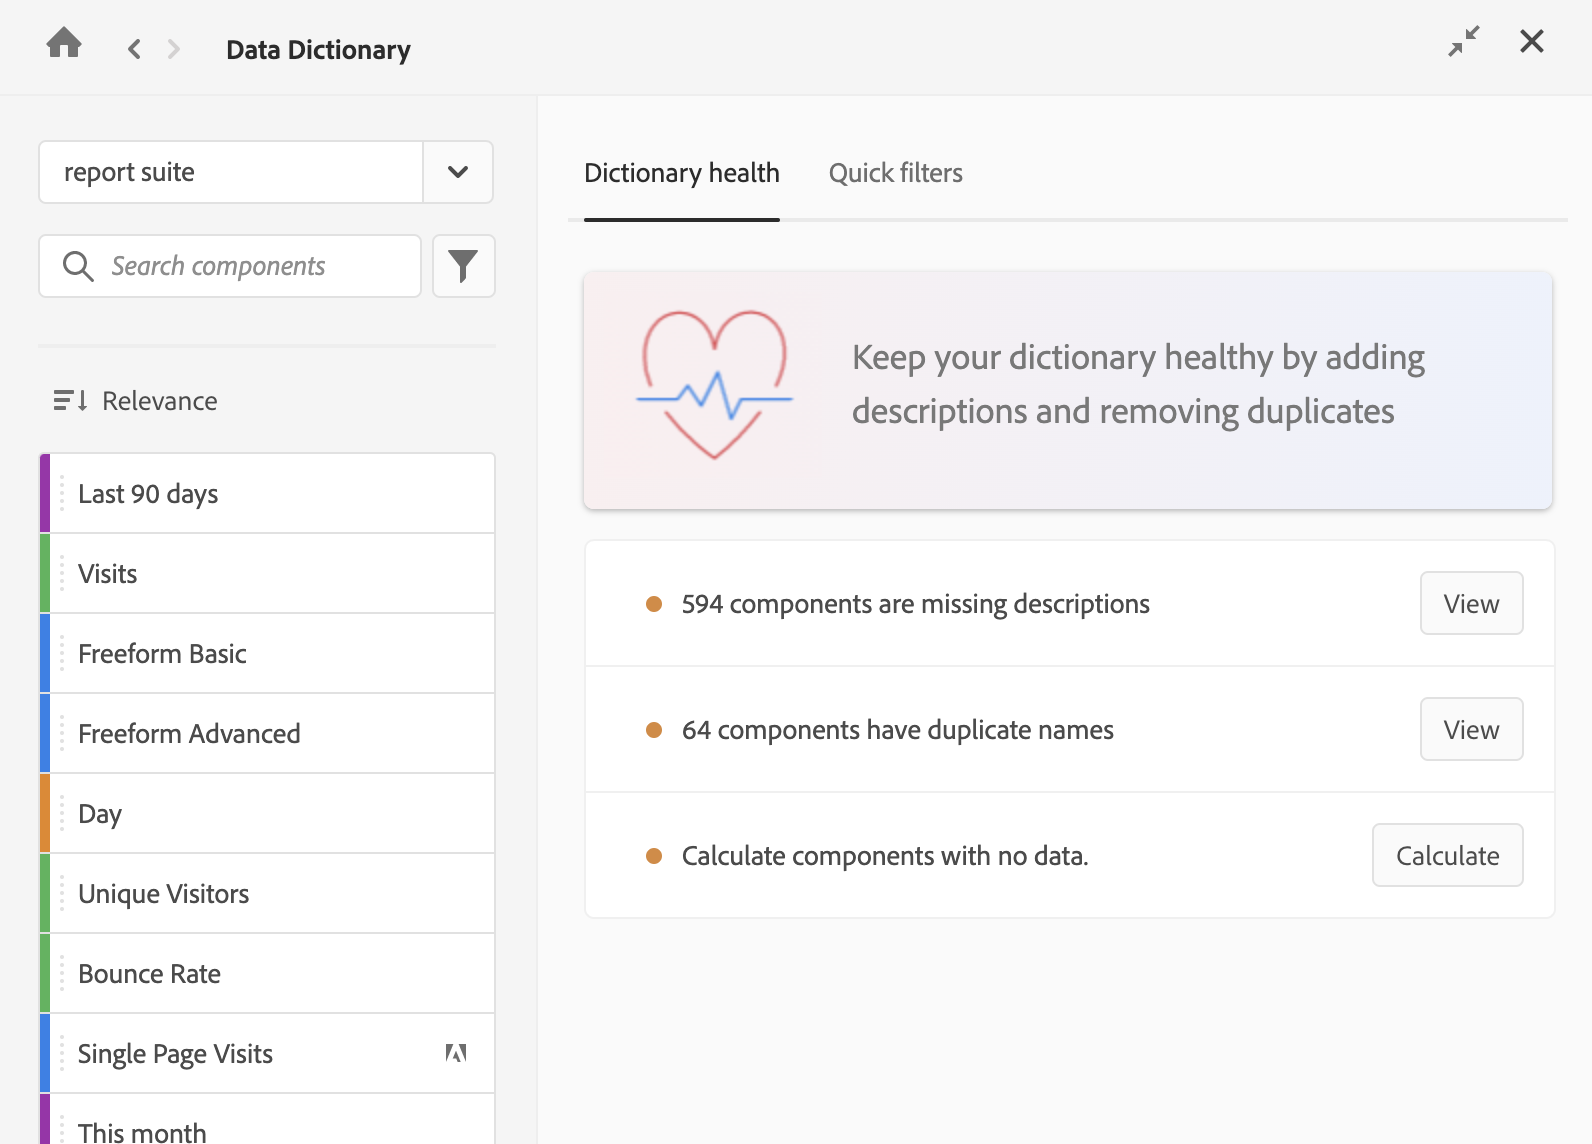Open the Relevance sort dropdown
Viewport: 1592px width, 1144px height.
tap(160, 401)
